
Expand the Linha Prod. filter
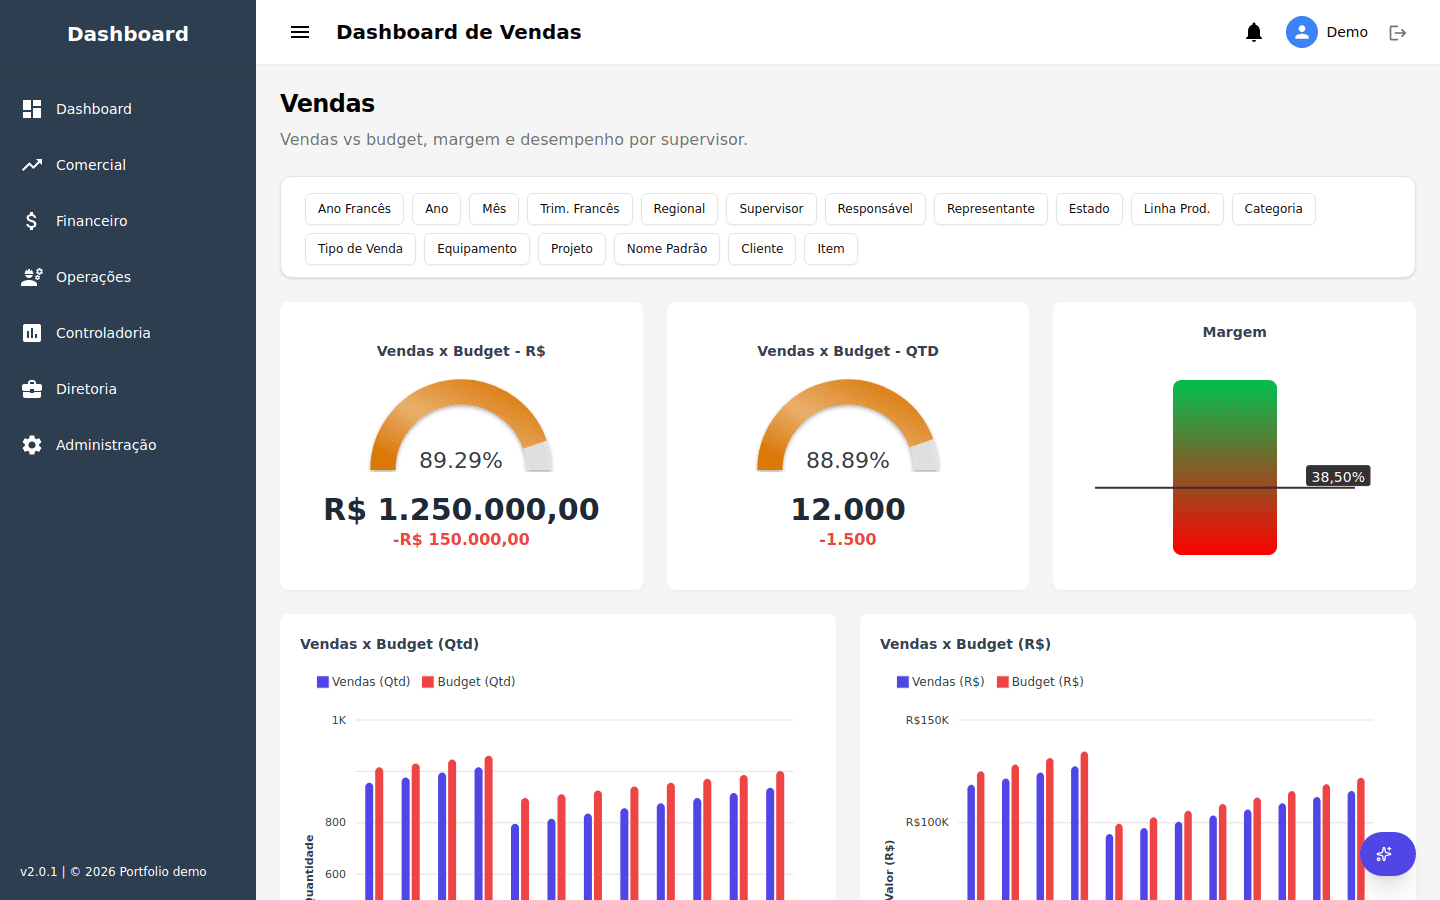pos(1177,209)
